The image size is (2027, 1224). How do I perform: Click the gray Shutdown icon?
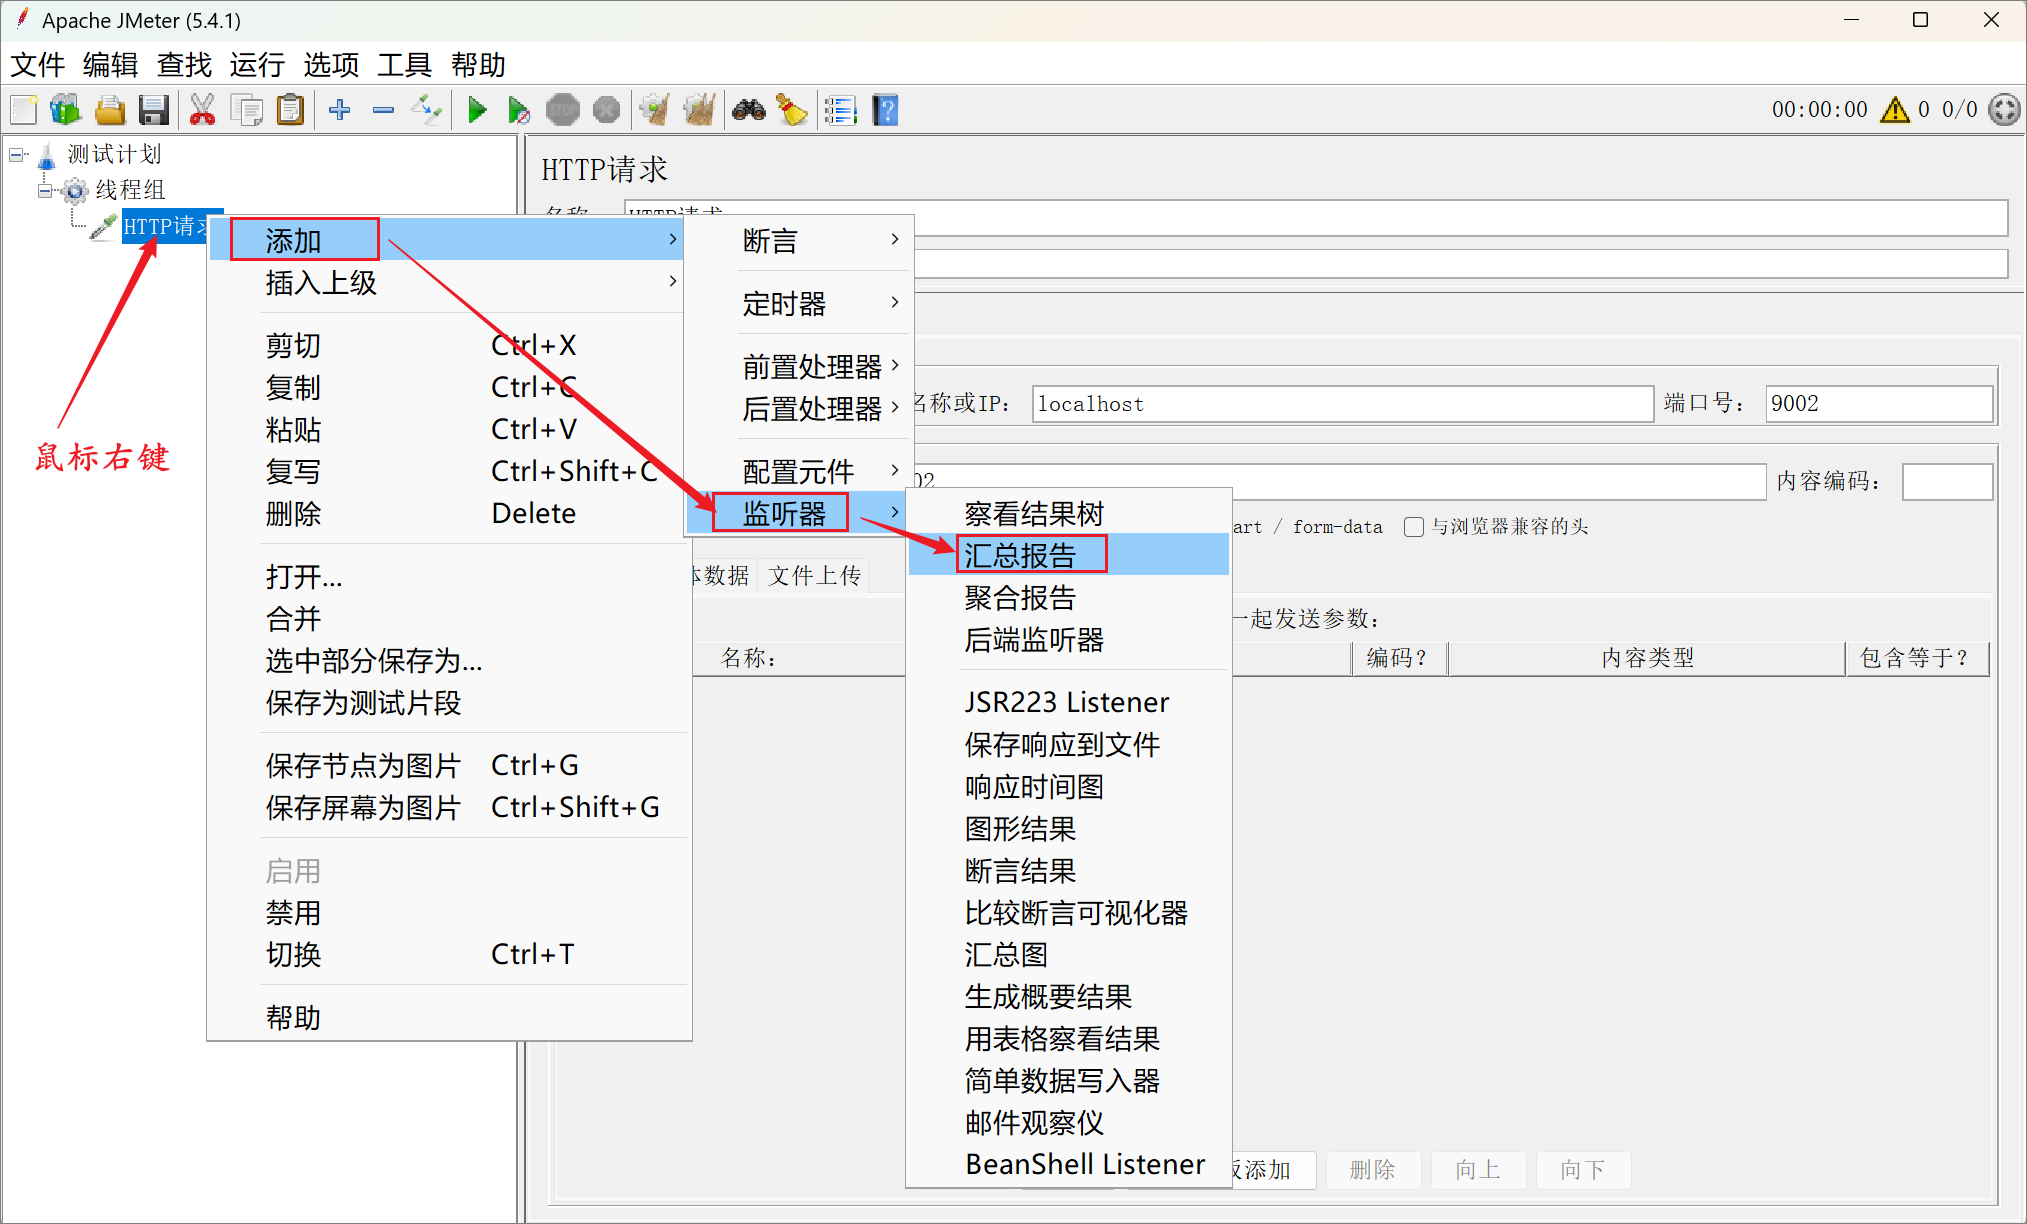pyautogui.click(x=606, y=110)
